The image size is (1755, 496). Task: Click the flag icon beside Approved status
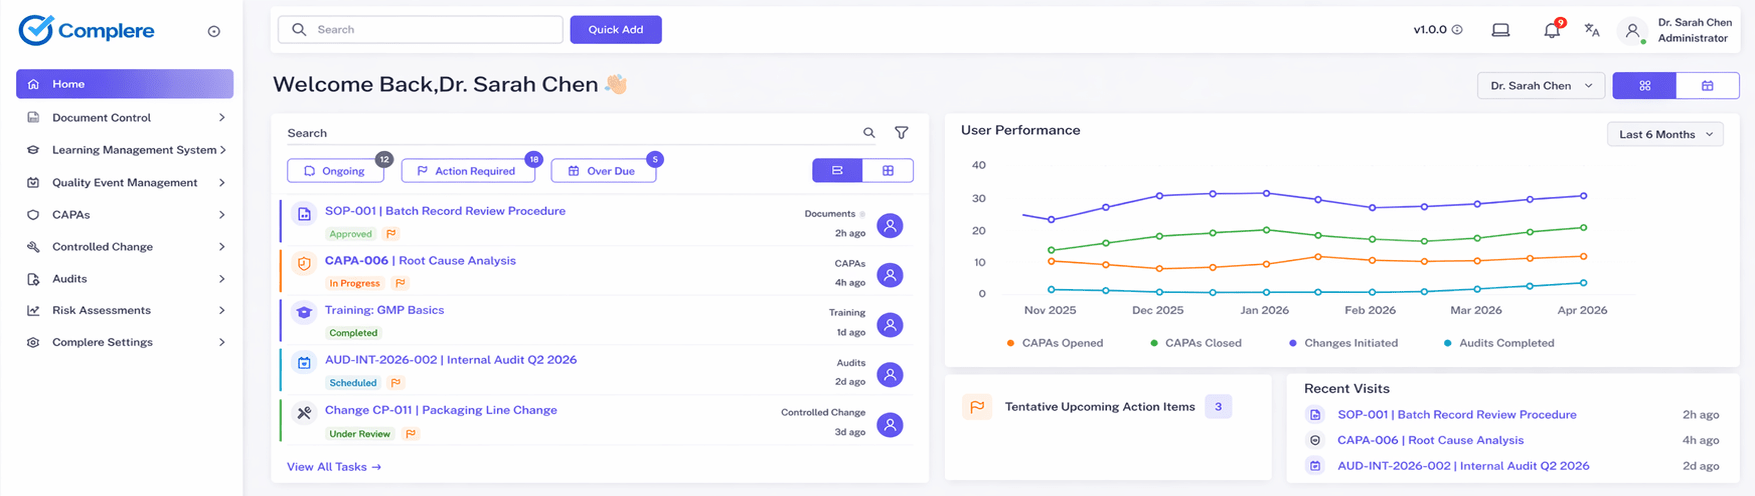[391, 234]
